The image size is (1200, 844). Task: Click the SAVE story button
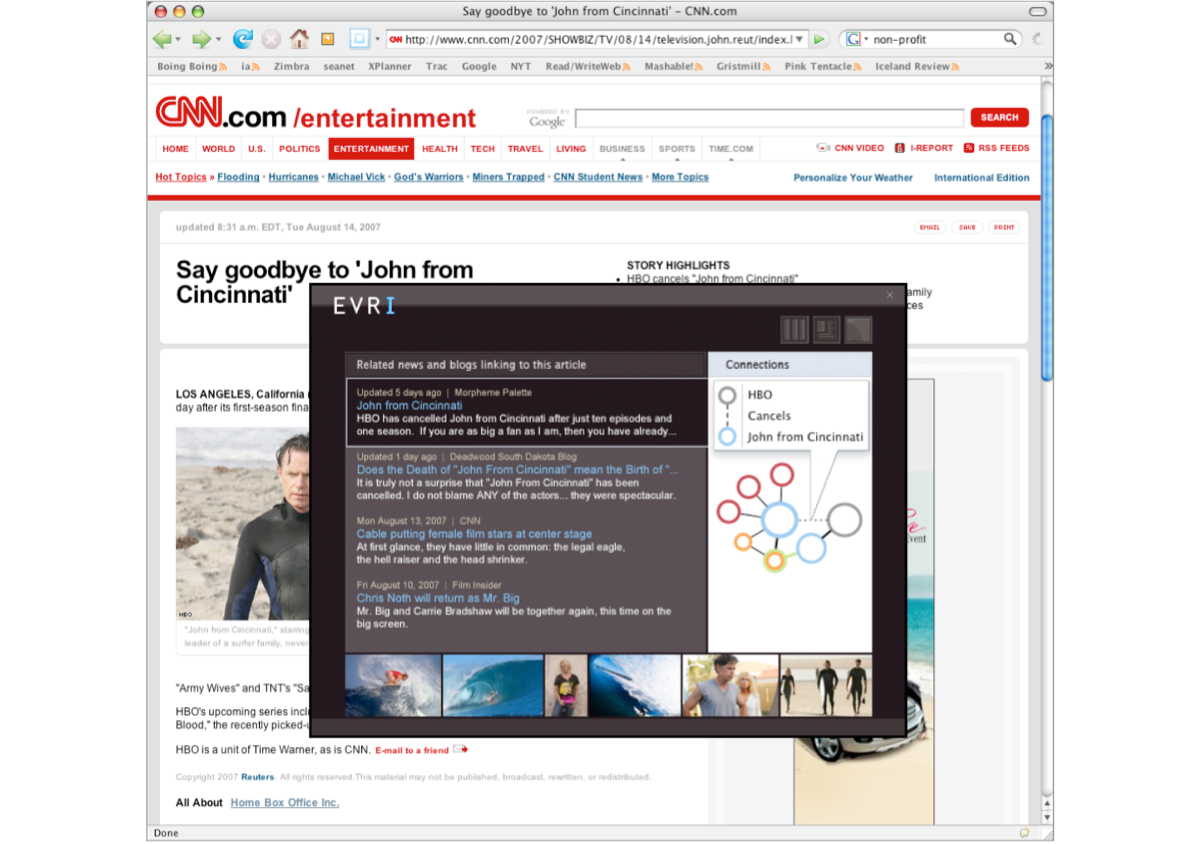click(967, 227)
